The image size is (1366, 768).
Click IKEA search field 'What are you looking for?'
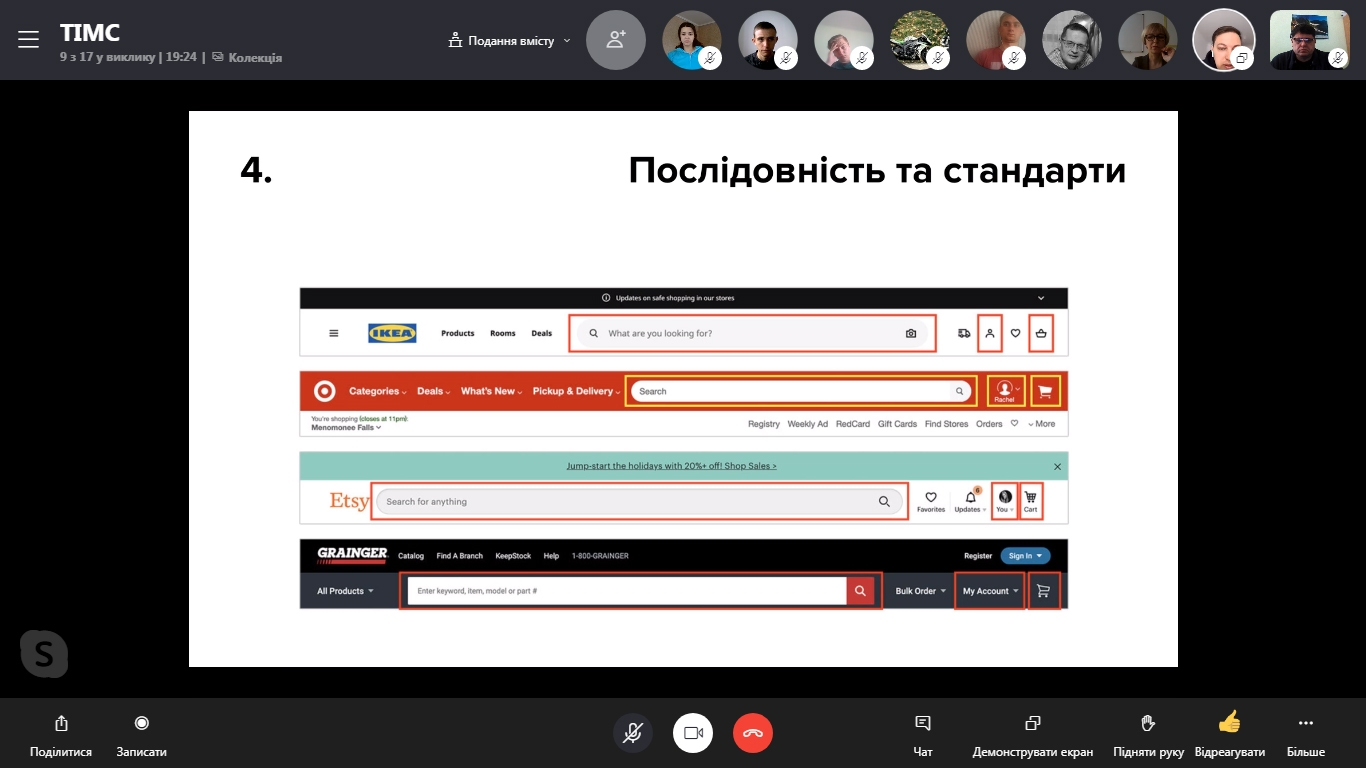753,333
